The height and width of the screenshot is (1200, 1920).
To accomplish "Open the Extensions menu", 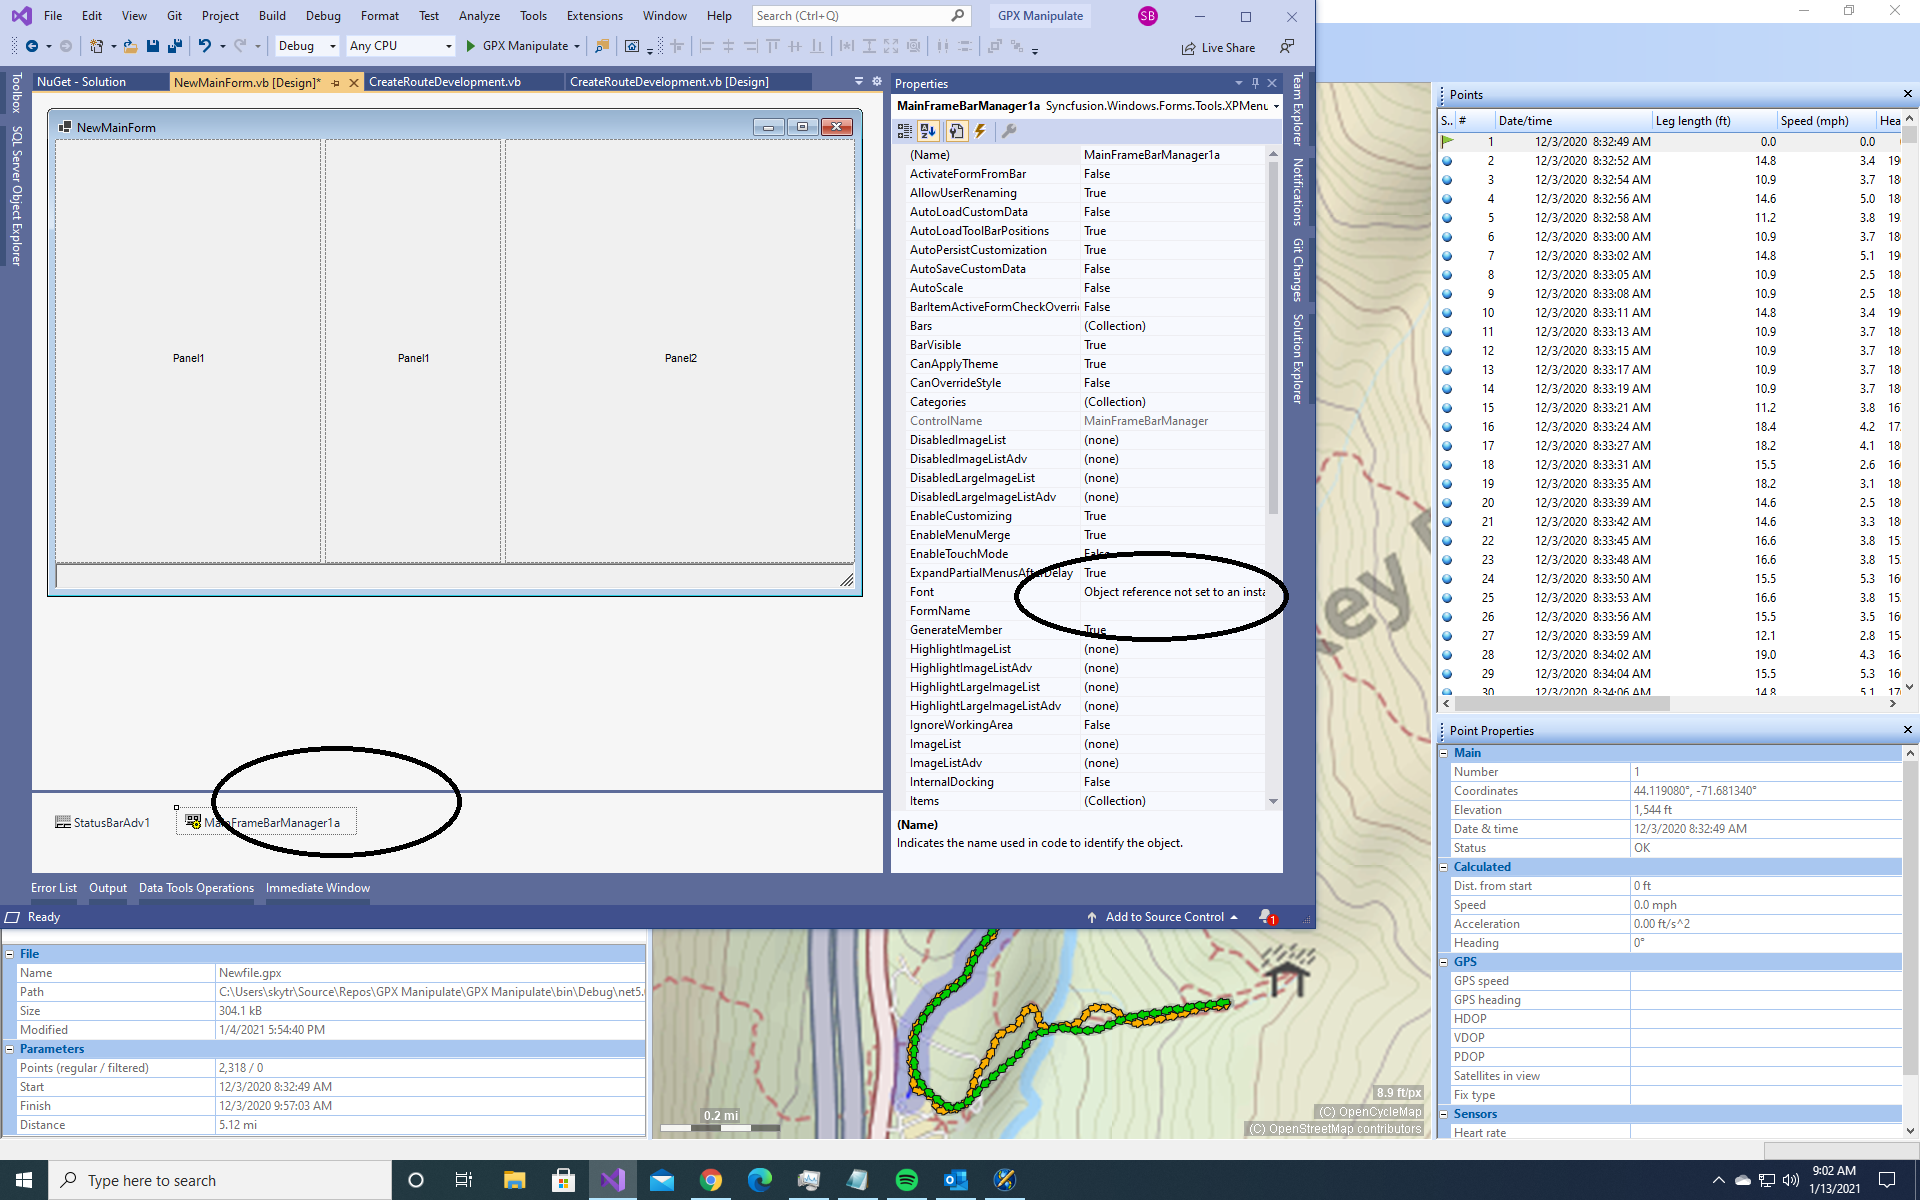I will pyautogui.click(x=594, y=16).
